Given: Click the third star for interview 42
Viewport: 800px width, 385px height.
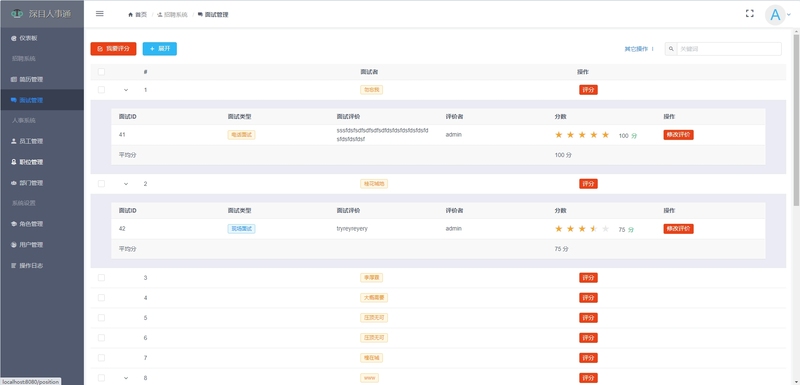Looking at the screenshot, I should point(582,229).
